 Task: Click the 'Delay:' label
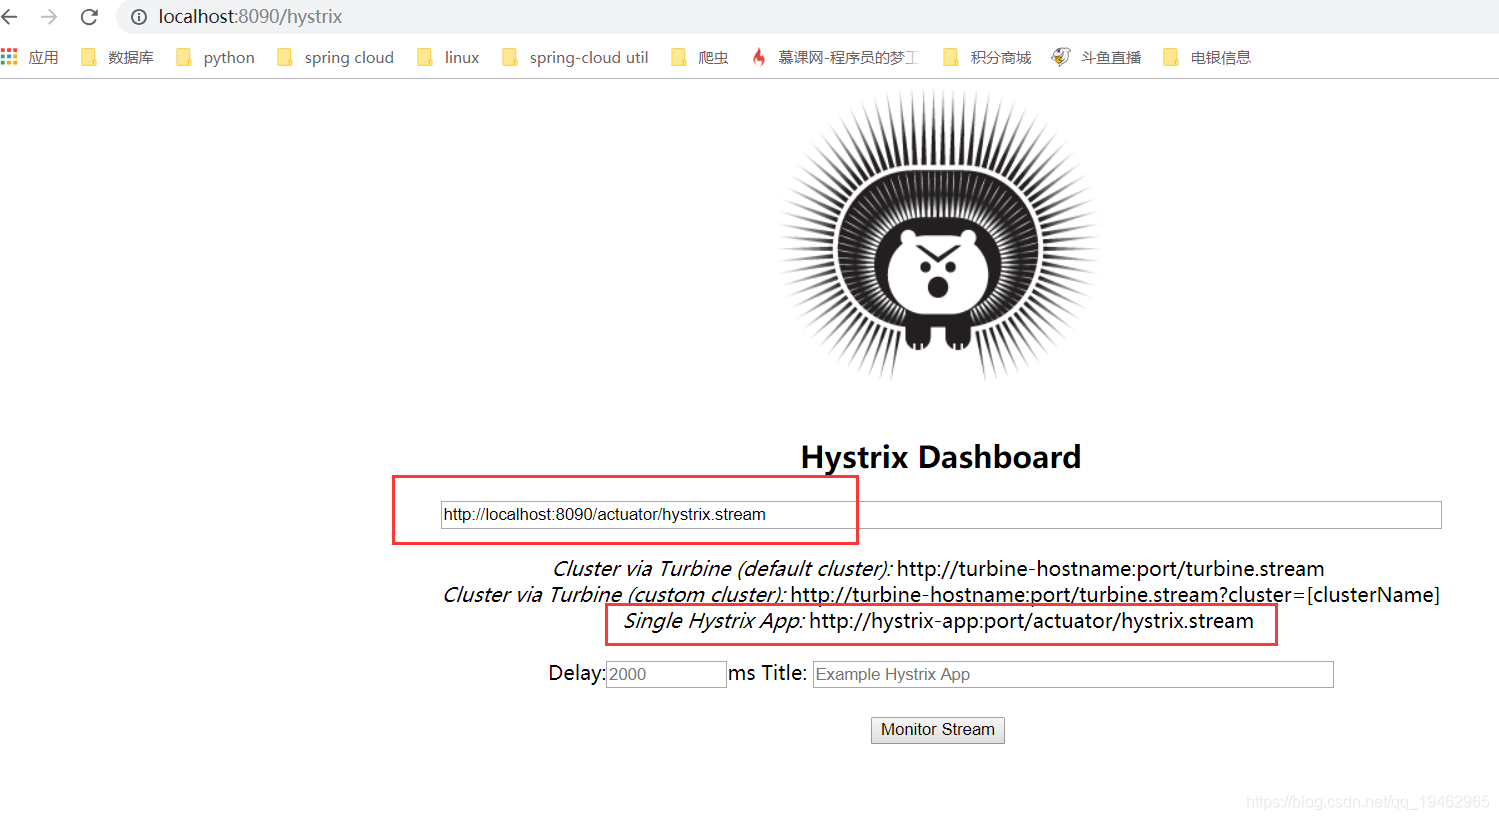click(577, 673)
